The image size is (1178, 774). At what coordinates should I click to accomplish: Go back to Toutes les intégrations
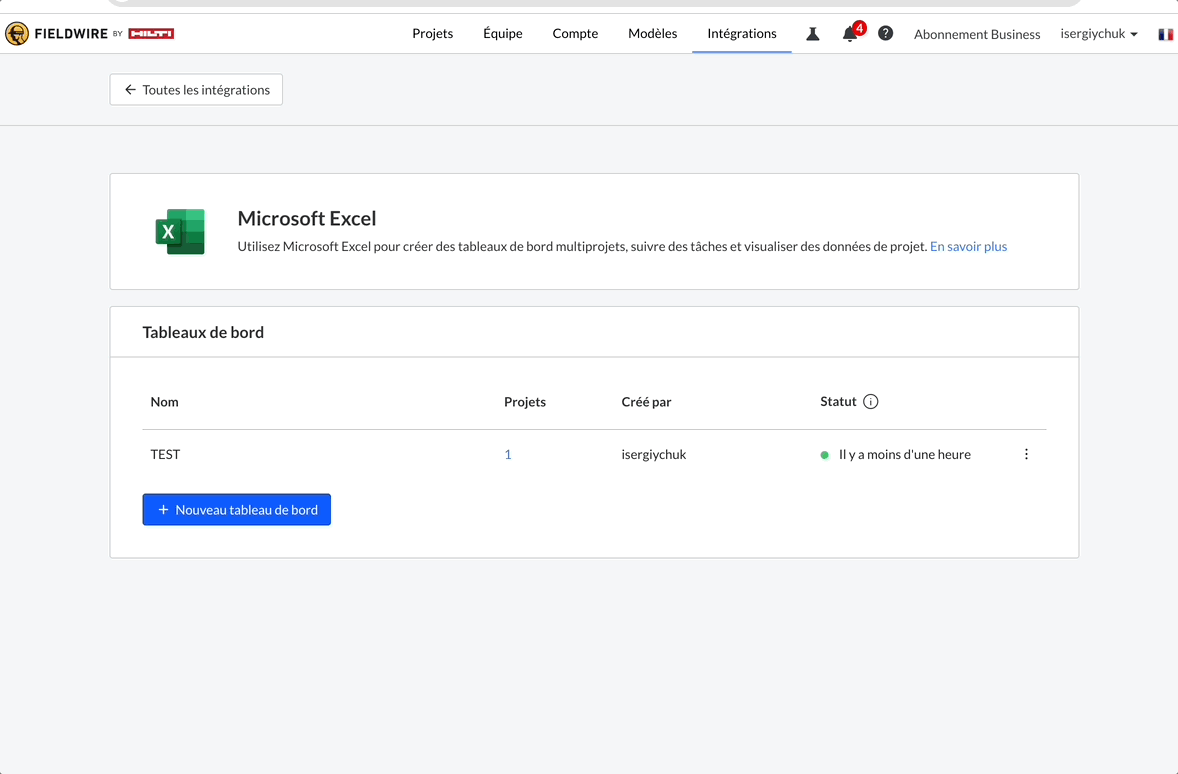[196, 89]
